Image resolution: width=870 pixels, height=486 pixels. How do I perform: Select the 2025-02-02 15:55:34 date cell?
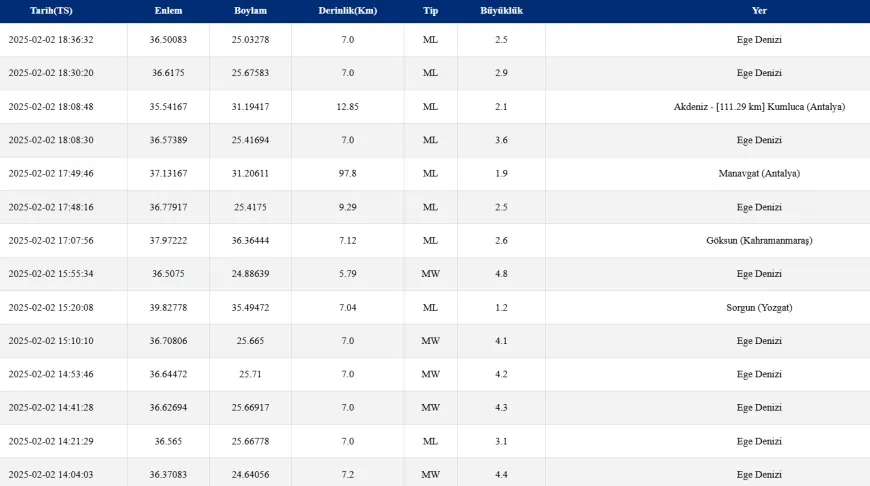point(51,274)
